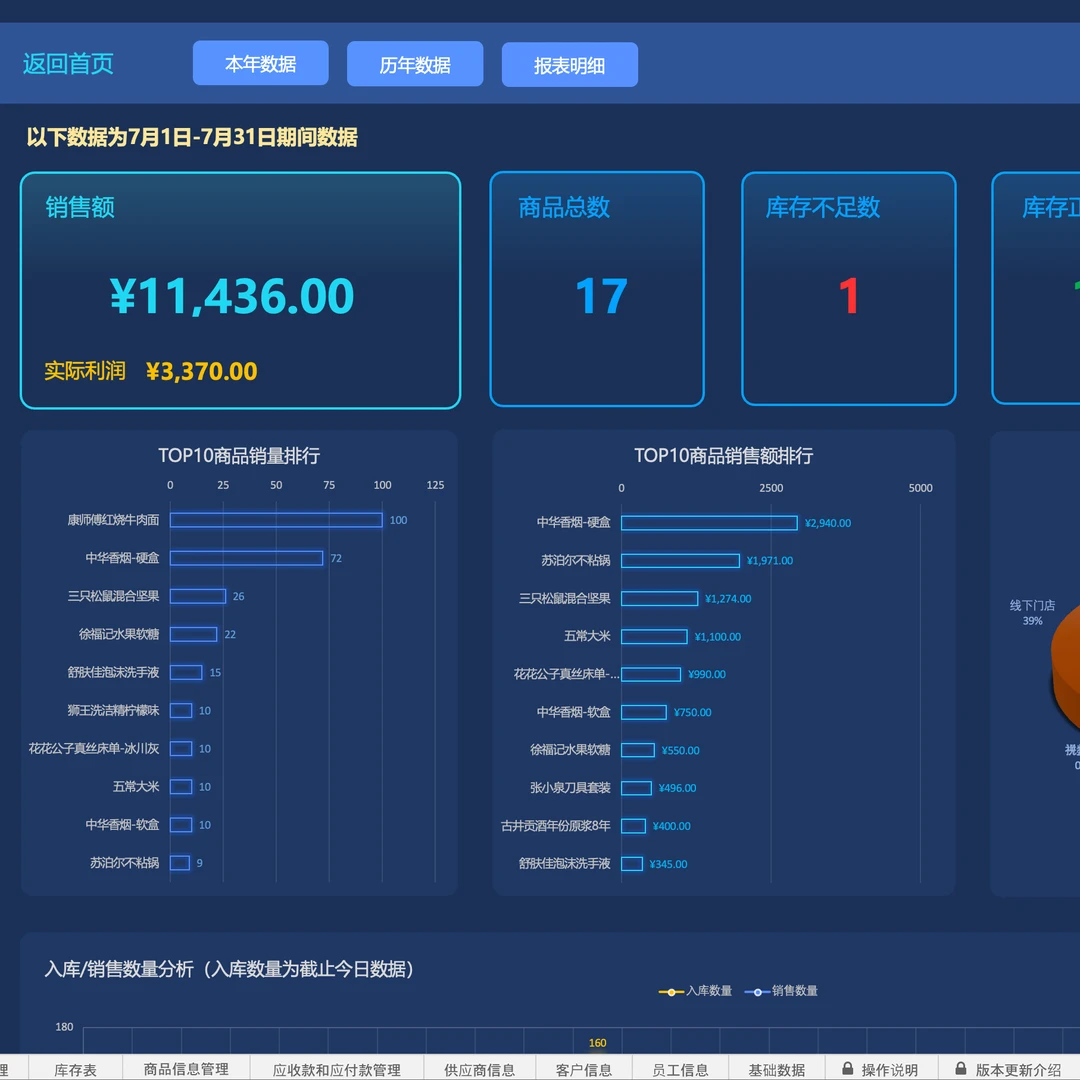The image size is (1080, 1080).
Task: Click the lock icon on 版本更新介绍 tab
Action: (x=961, y=1069)
